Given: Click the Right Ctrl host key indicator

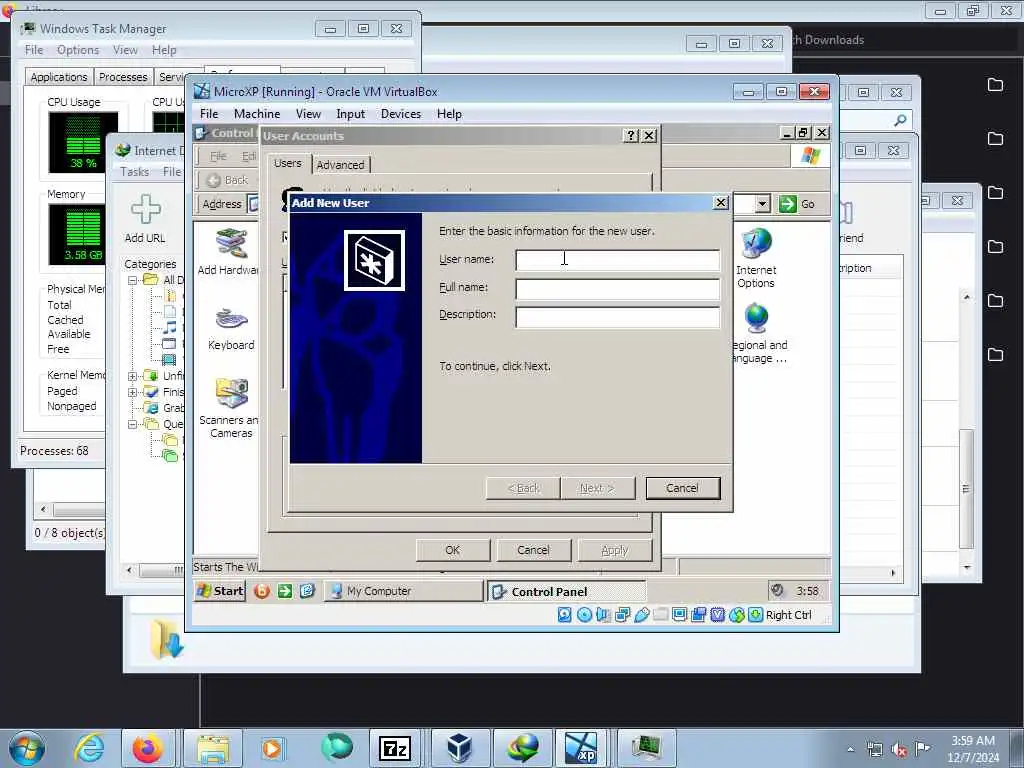Looking at the screenshot, I should (788, 615).
